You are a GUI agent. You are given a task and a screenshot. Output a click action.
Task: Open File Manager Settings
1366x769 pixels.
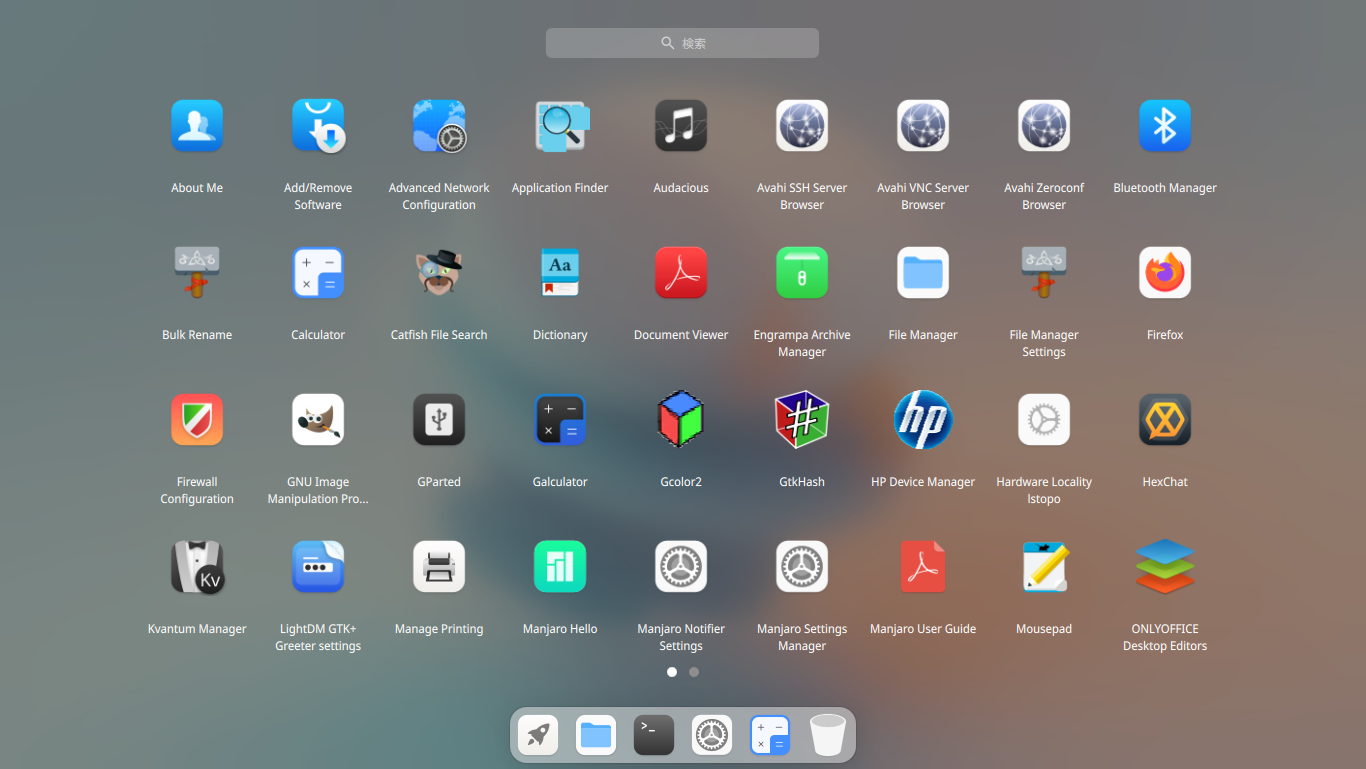[1044, 273]
